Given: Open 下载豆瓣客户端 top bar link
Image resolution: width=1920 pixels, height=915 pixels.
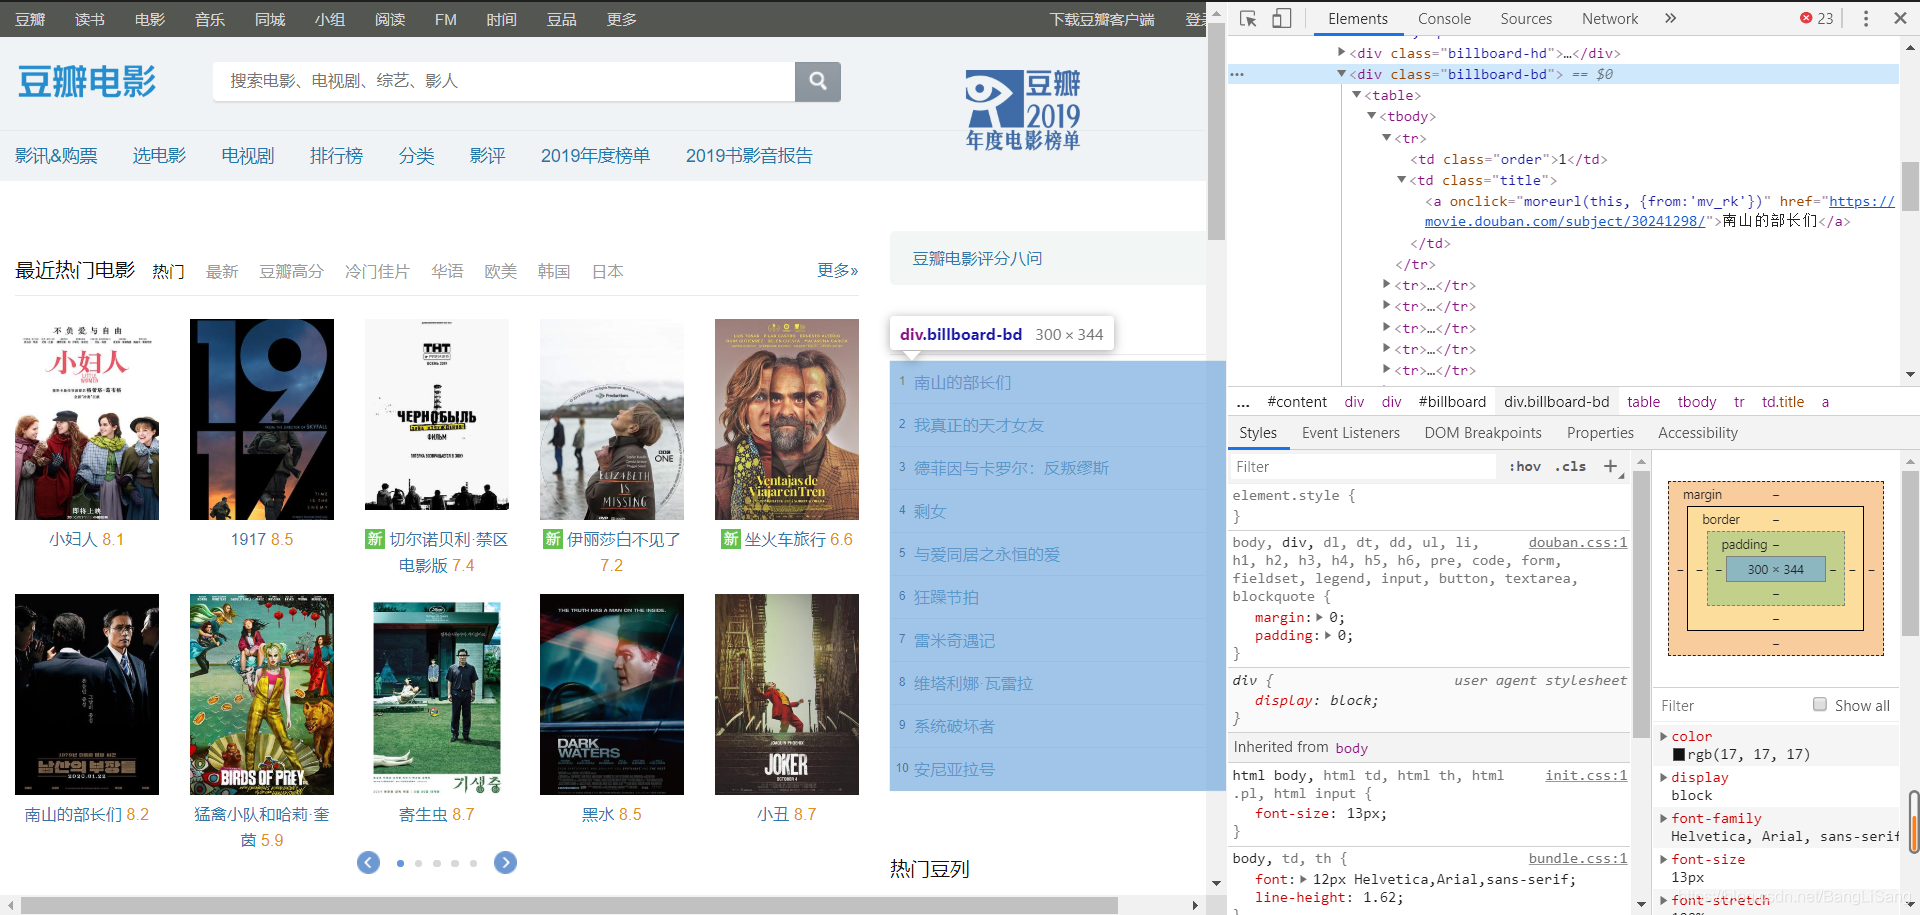Looking at the screenshot, I should pyautogui.click(x=1102, y=19).
